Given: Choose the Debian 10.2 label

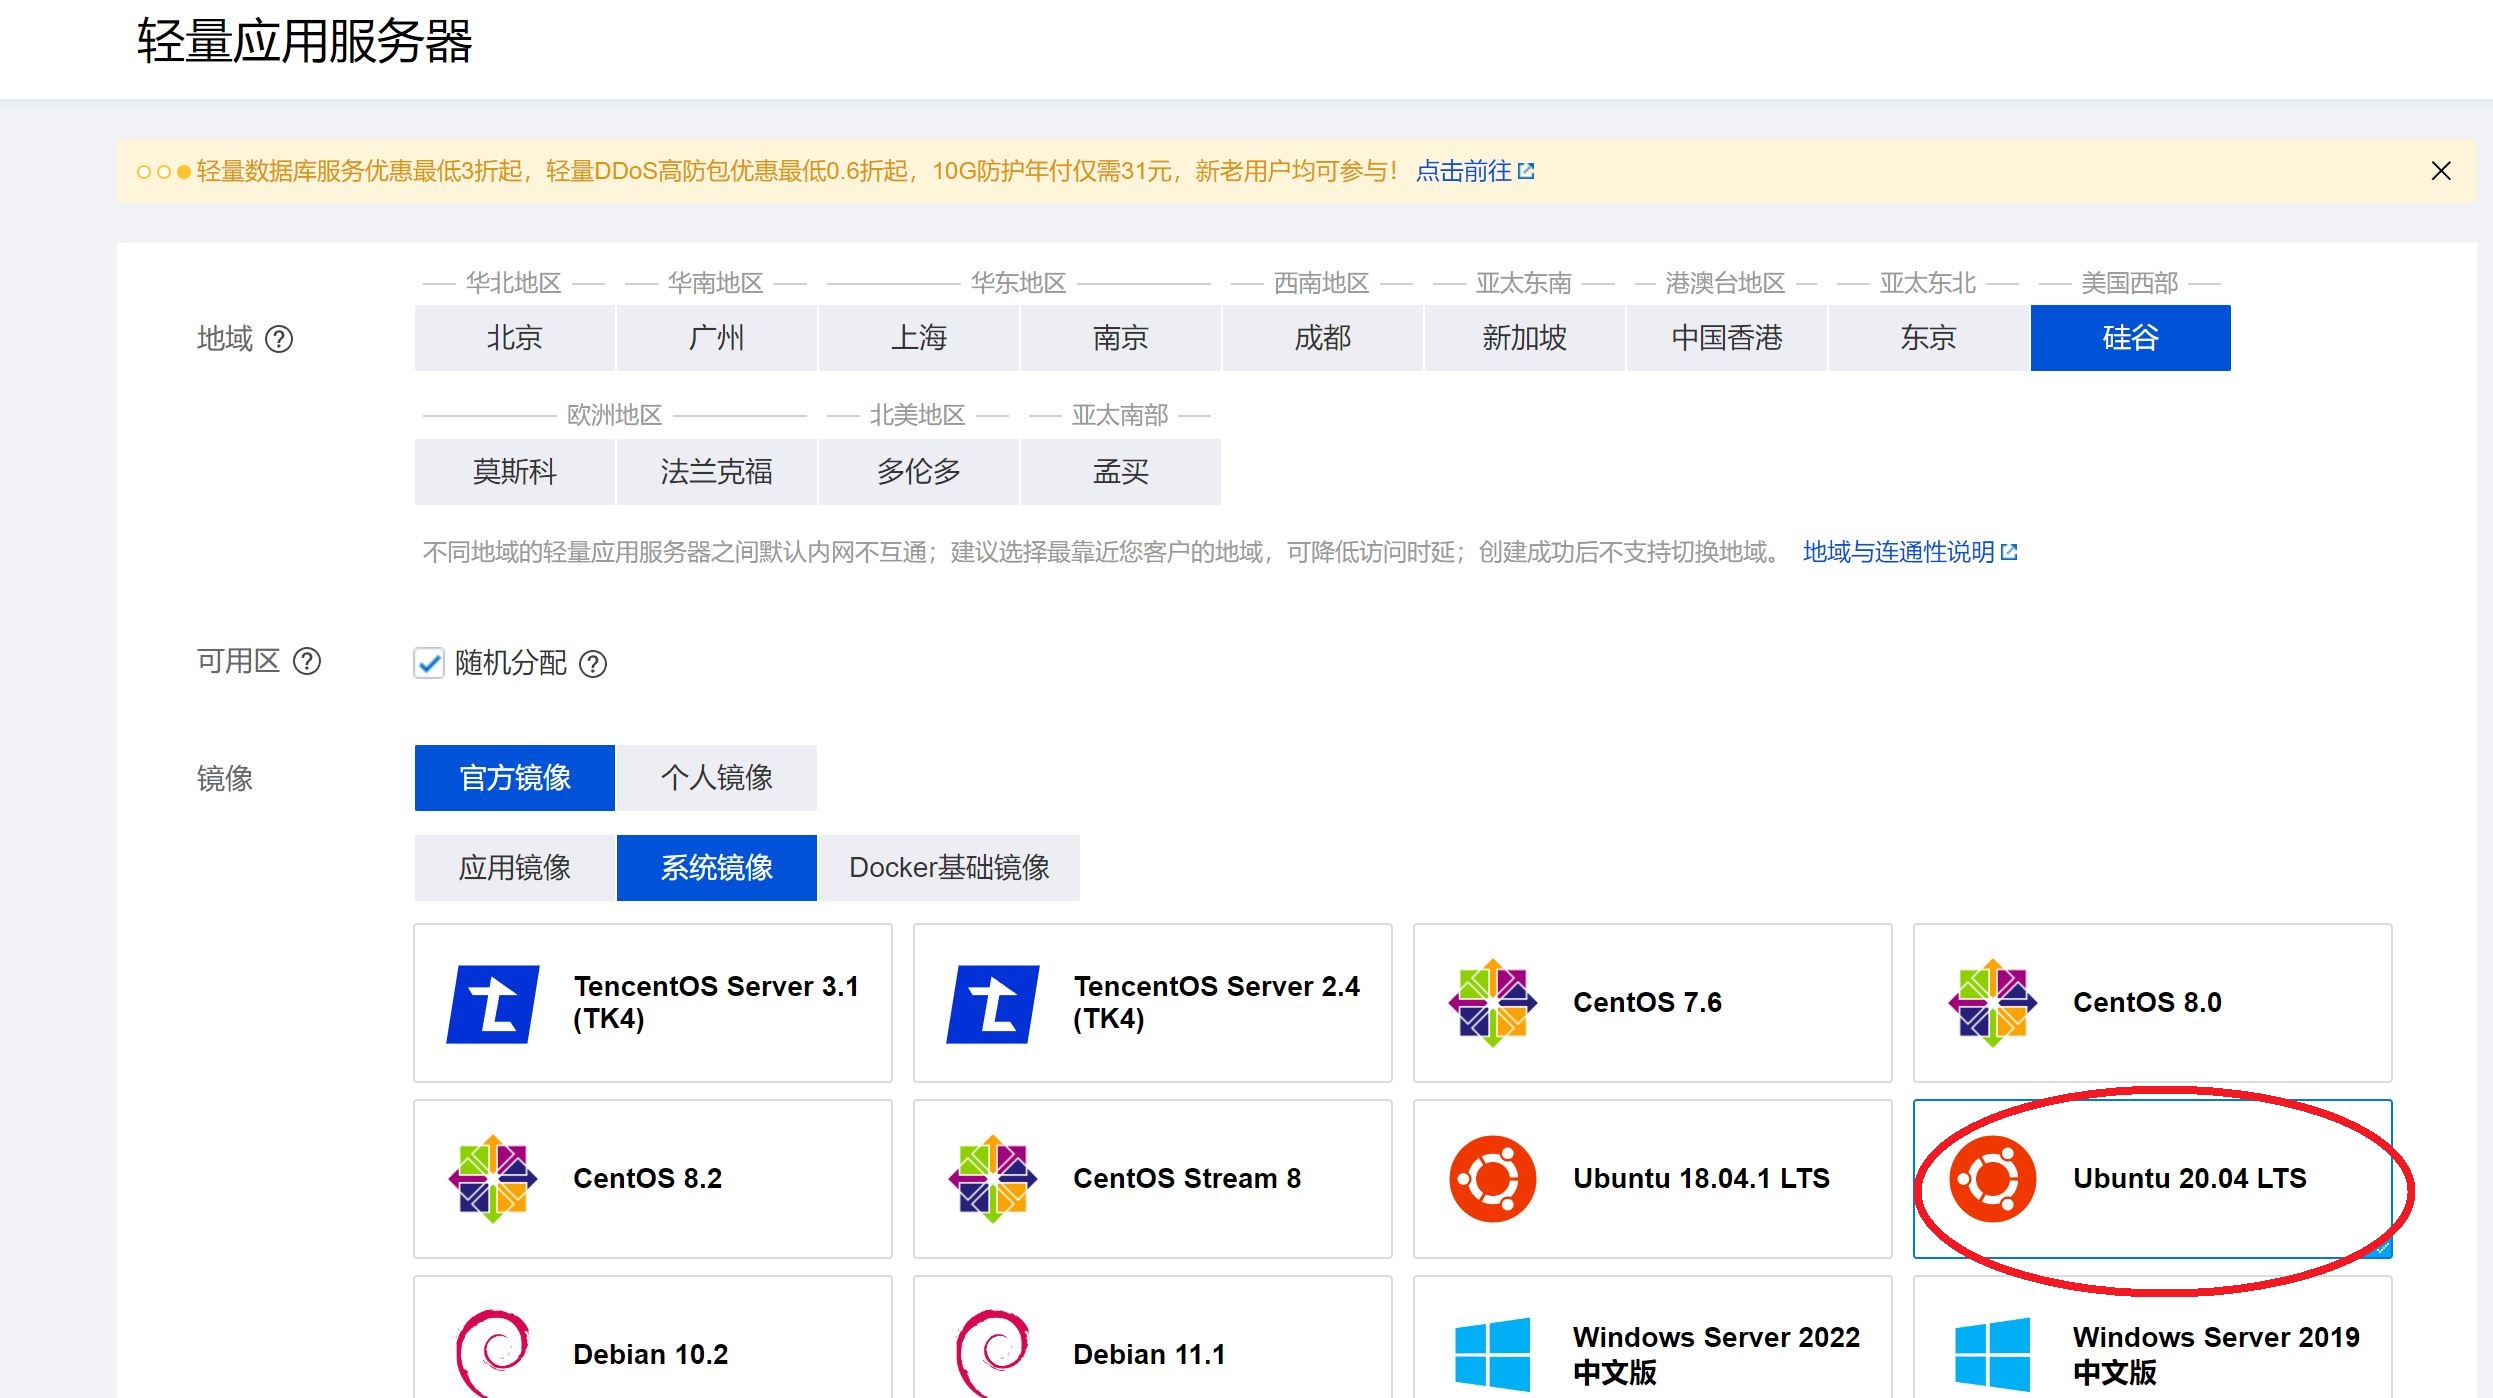Looking at the screenshot, I should [x=650, y=1355].
